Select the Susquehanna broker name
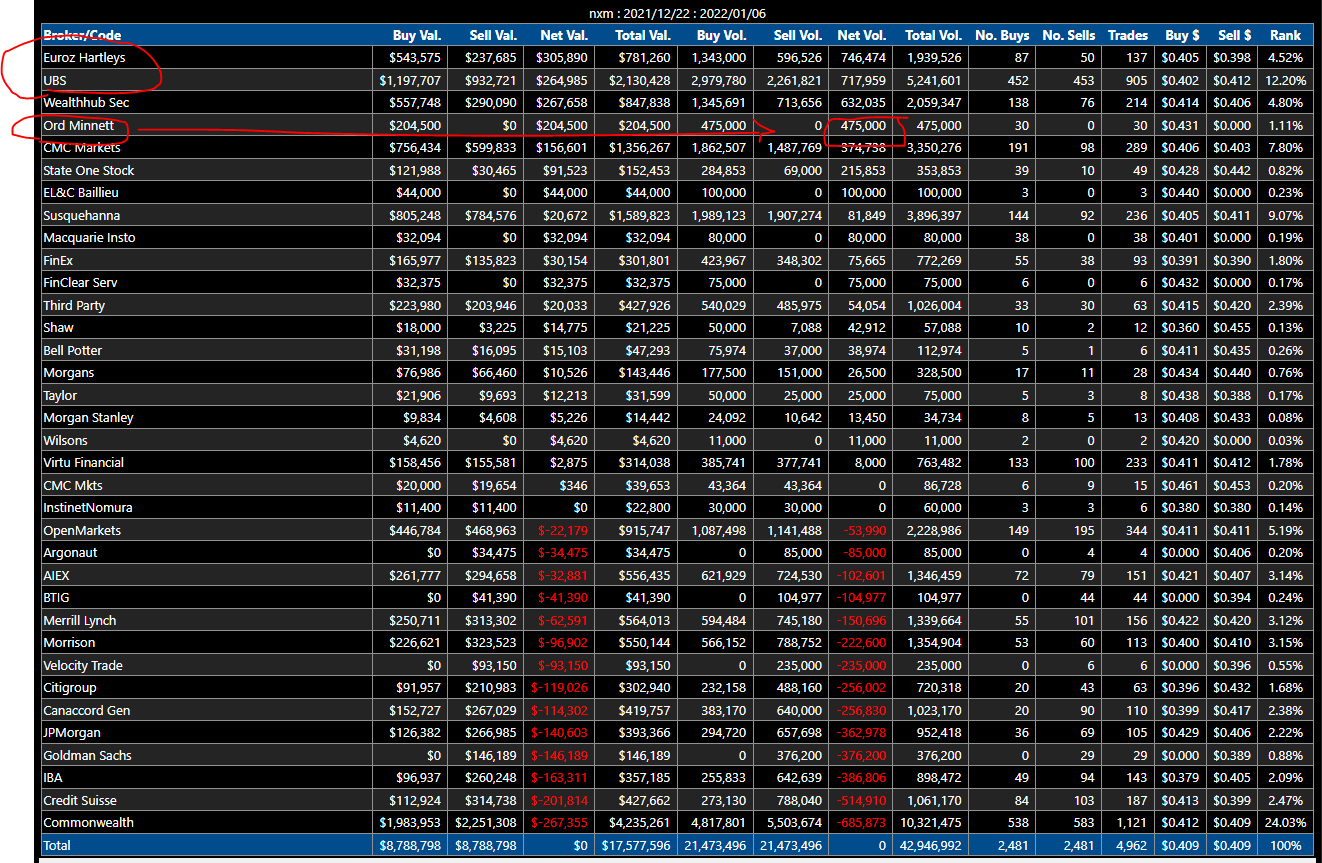This screenshot has height=863, width=1322. pyautogui.click(x=81, y=215)
